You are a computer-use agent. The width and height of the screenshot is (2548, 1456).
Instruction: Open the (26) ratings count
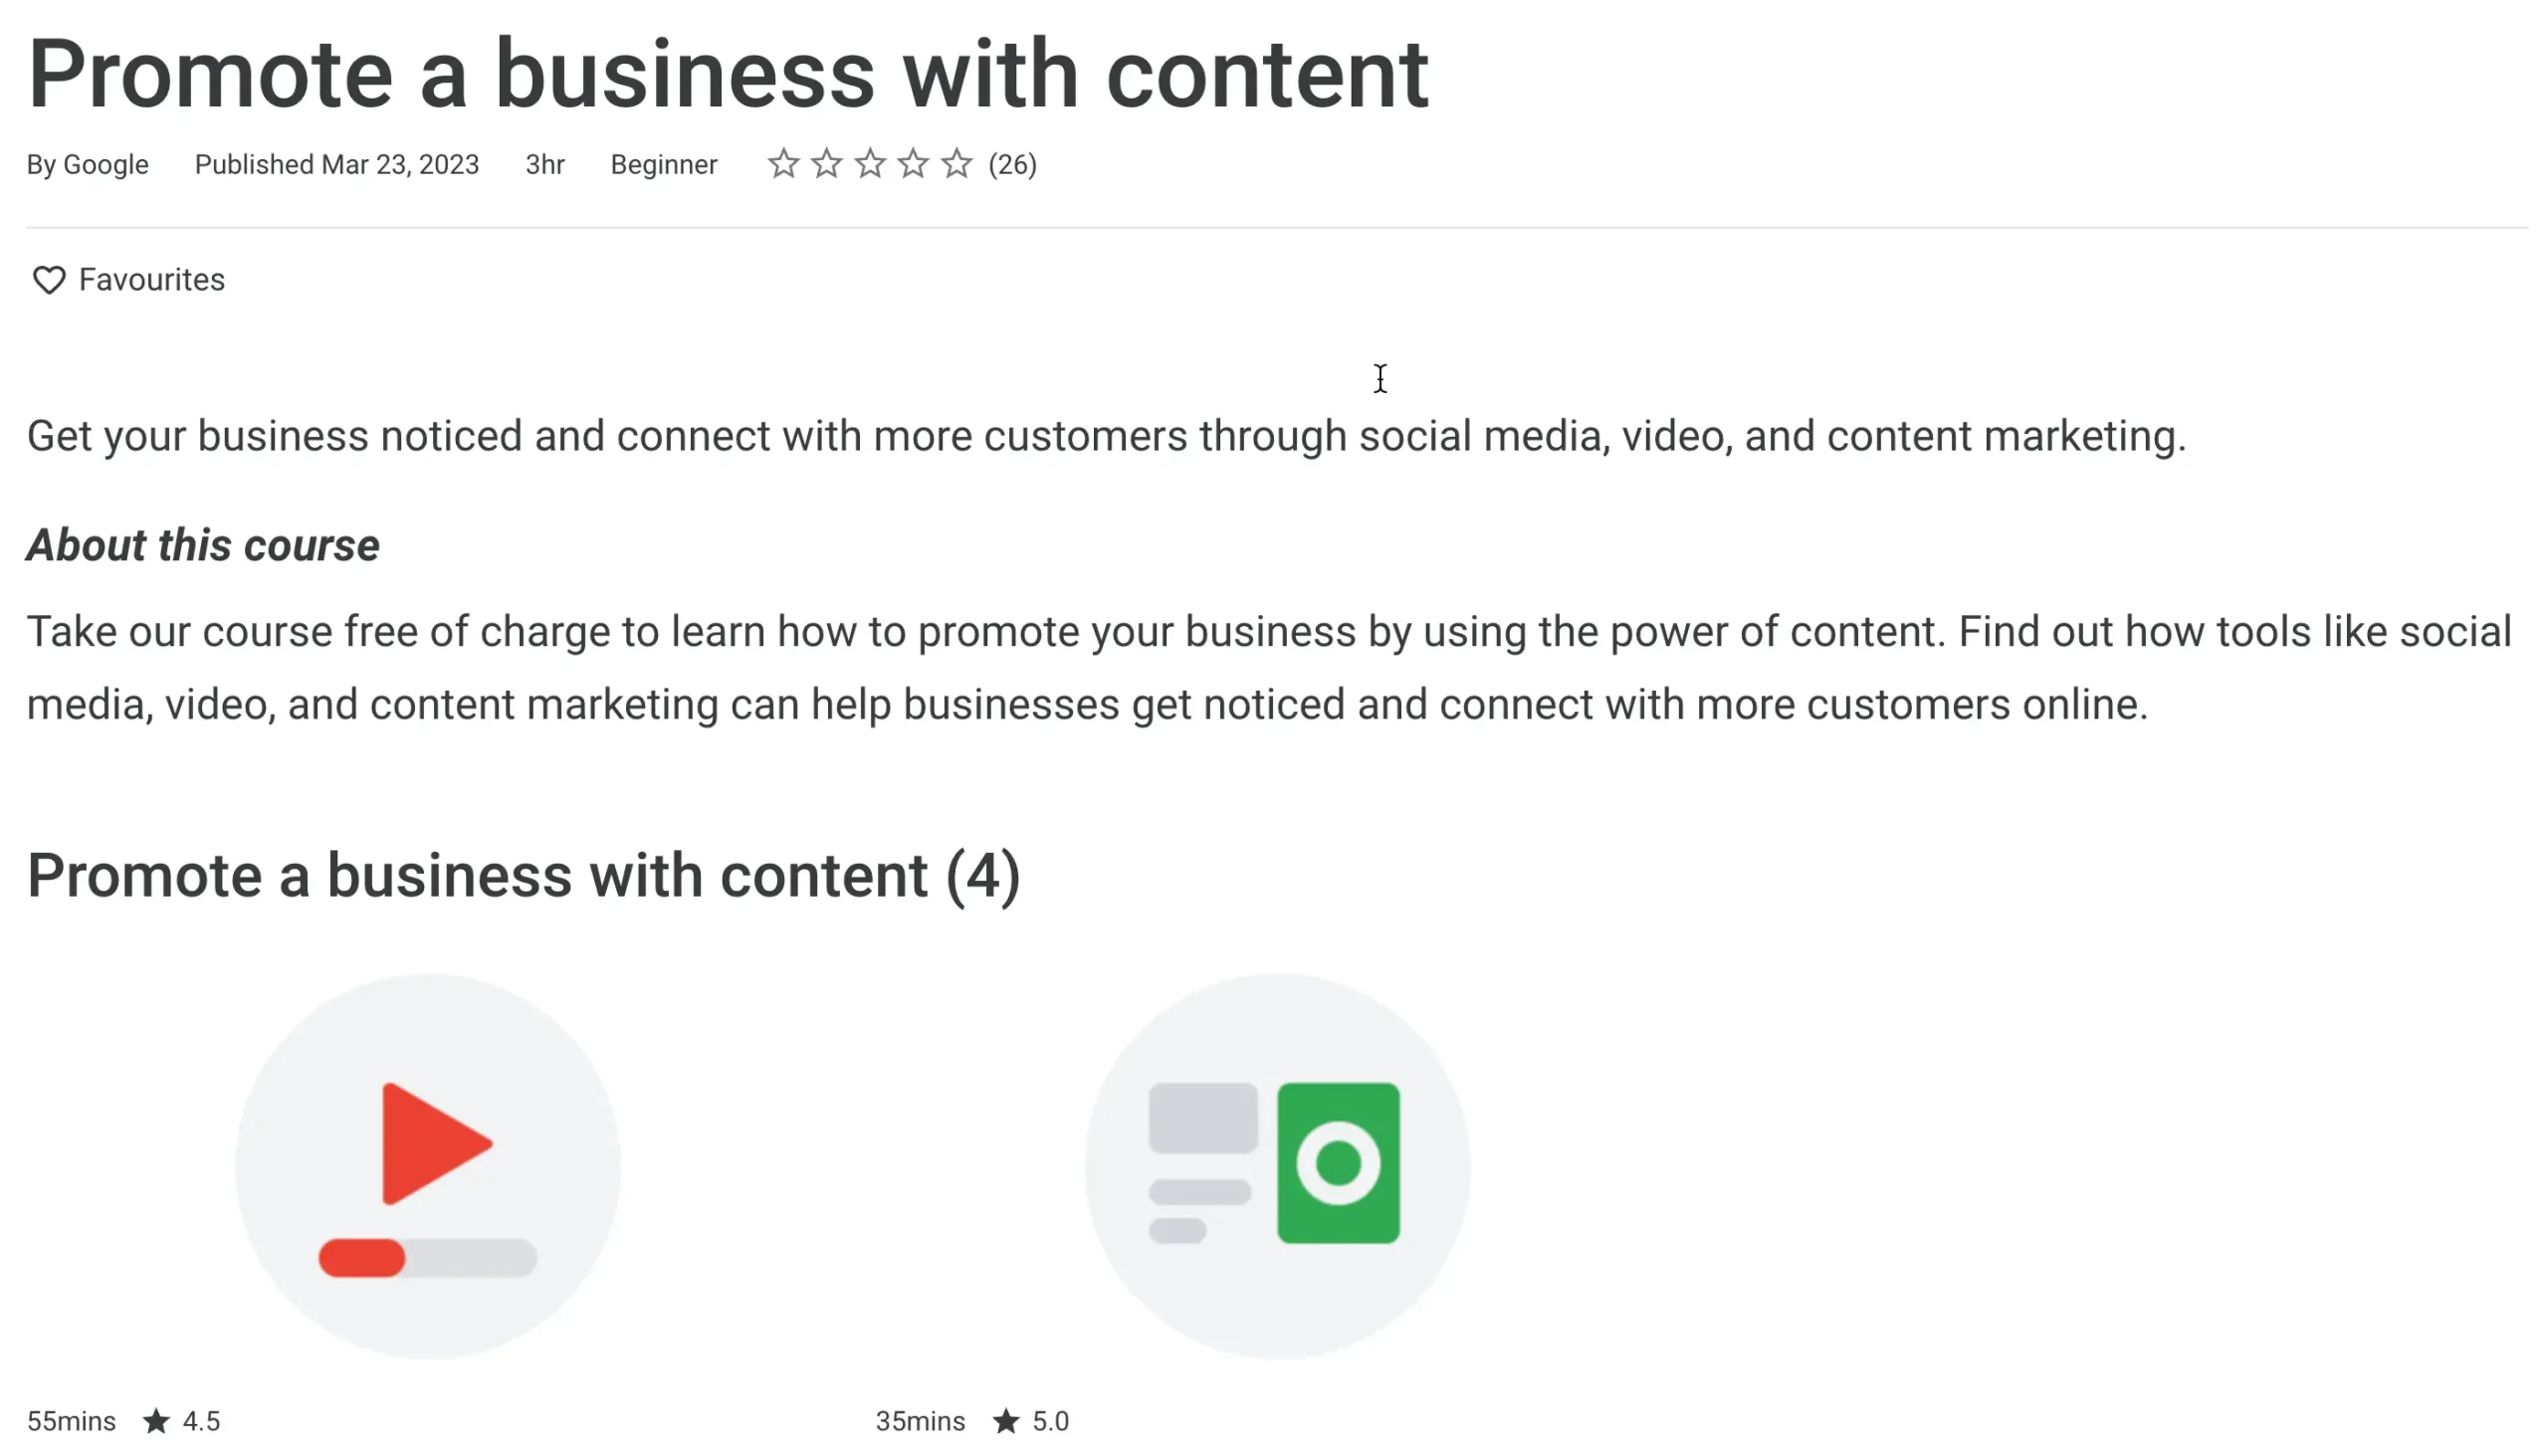tap(1012, 165)
